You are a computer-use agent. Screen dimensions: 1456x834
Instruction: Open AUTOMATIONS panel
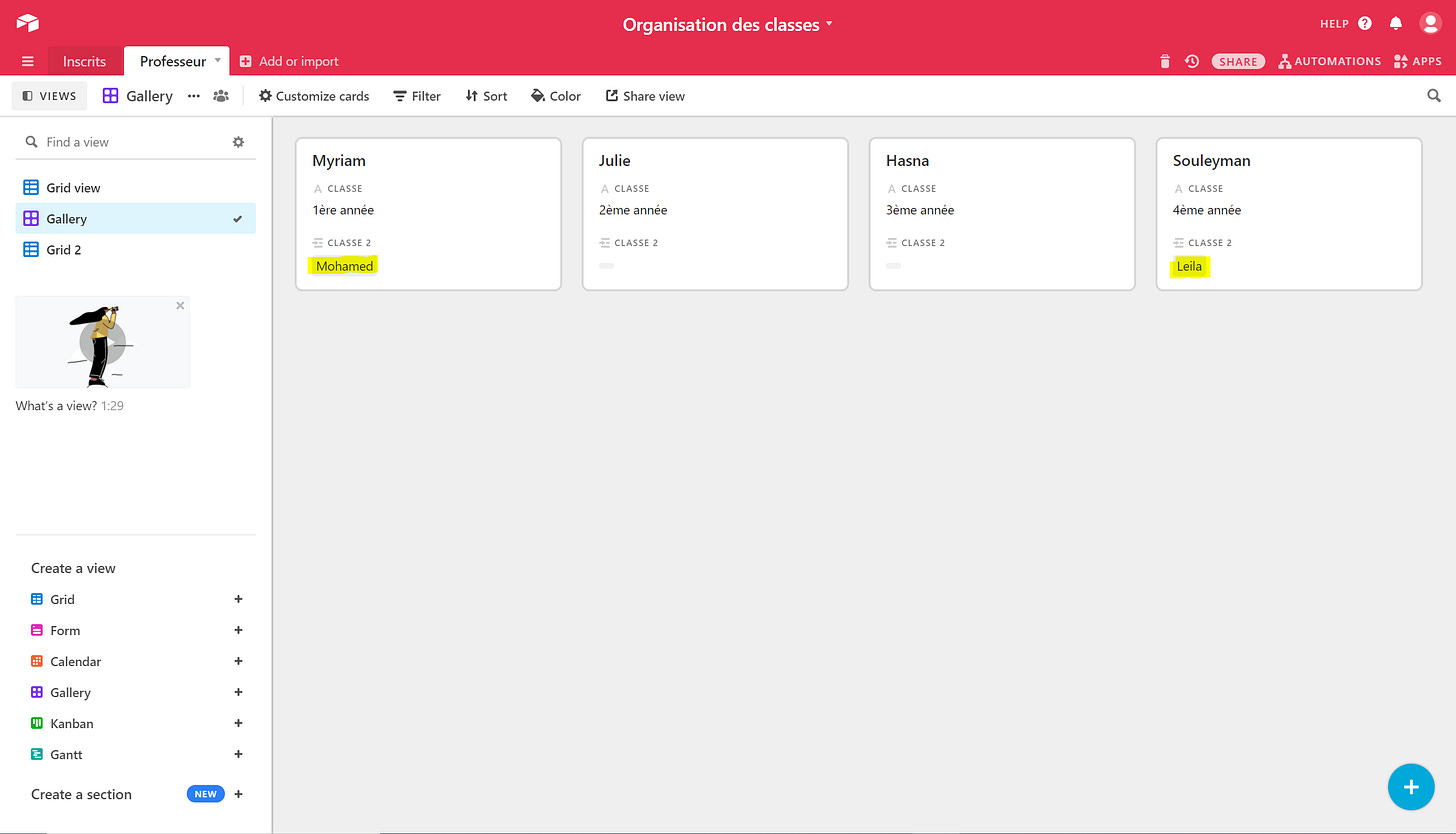click(x=1330, y=61)
